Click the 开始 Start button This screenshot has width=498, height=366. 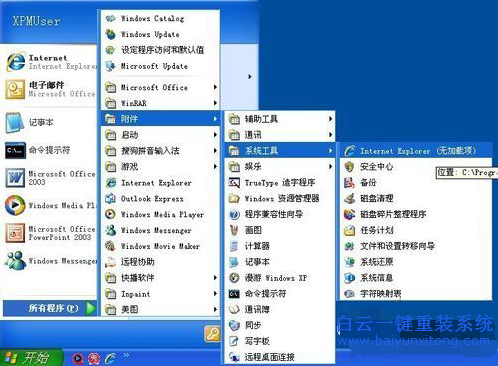click(x=31, y=358)
